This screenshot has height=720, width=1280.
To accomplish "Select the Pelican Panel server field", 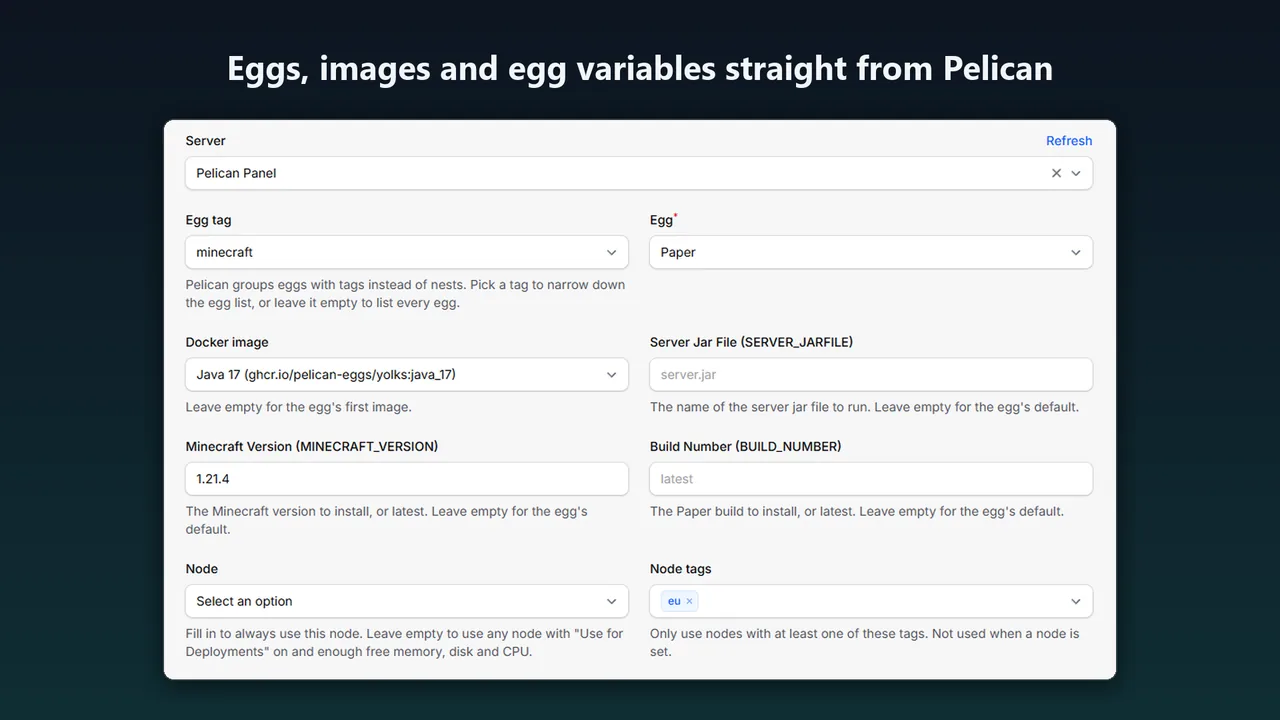I will pos(639,173).
